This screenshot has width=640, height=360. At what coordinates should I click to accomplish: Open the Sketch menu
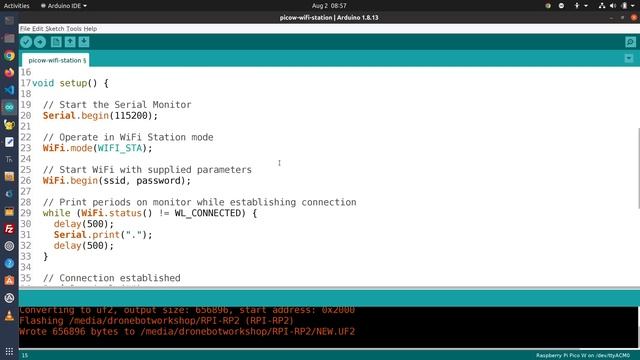tap(55, 29)
